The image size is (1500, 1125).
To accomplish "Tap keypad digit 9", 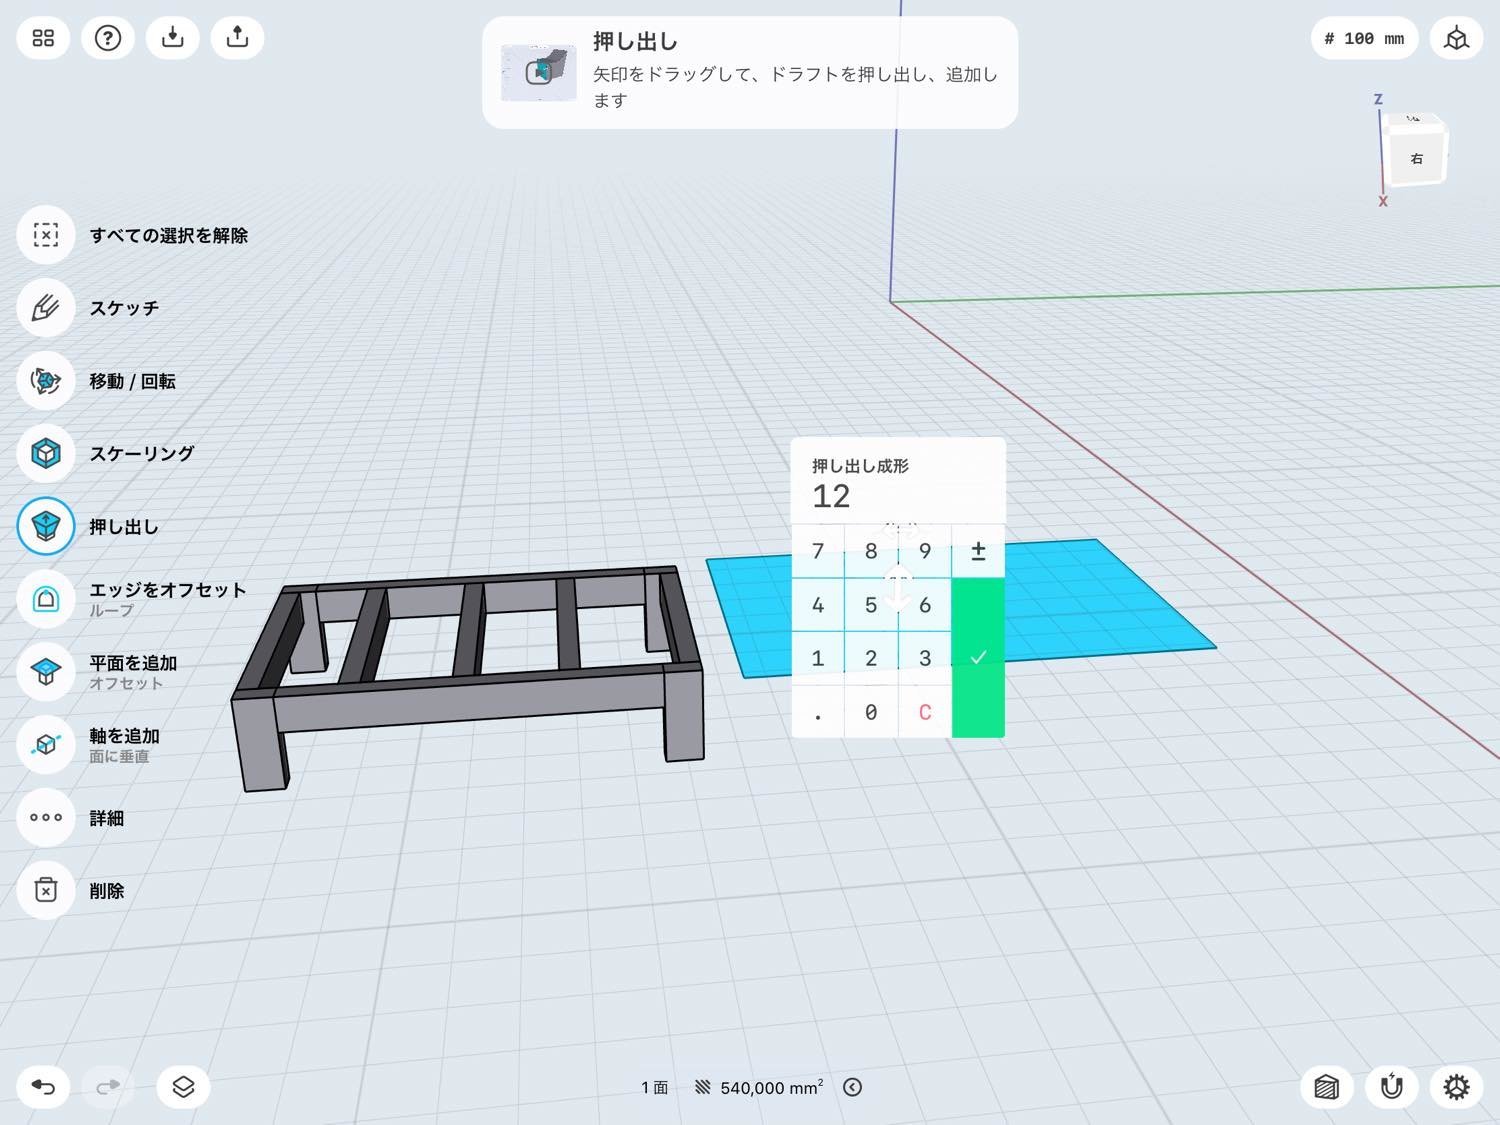I will click(925, 551).
